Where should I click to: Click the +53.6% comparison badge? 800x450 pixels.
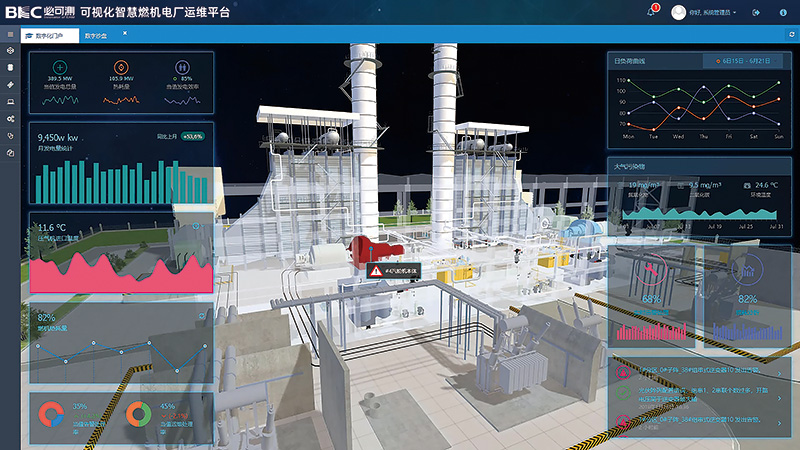click(192, 136)
